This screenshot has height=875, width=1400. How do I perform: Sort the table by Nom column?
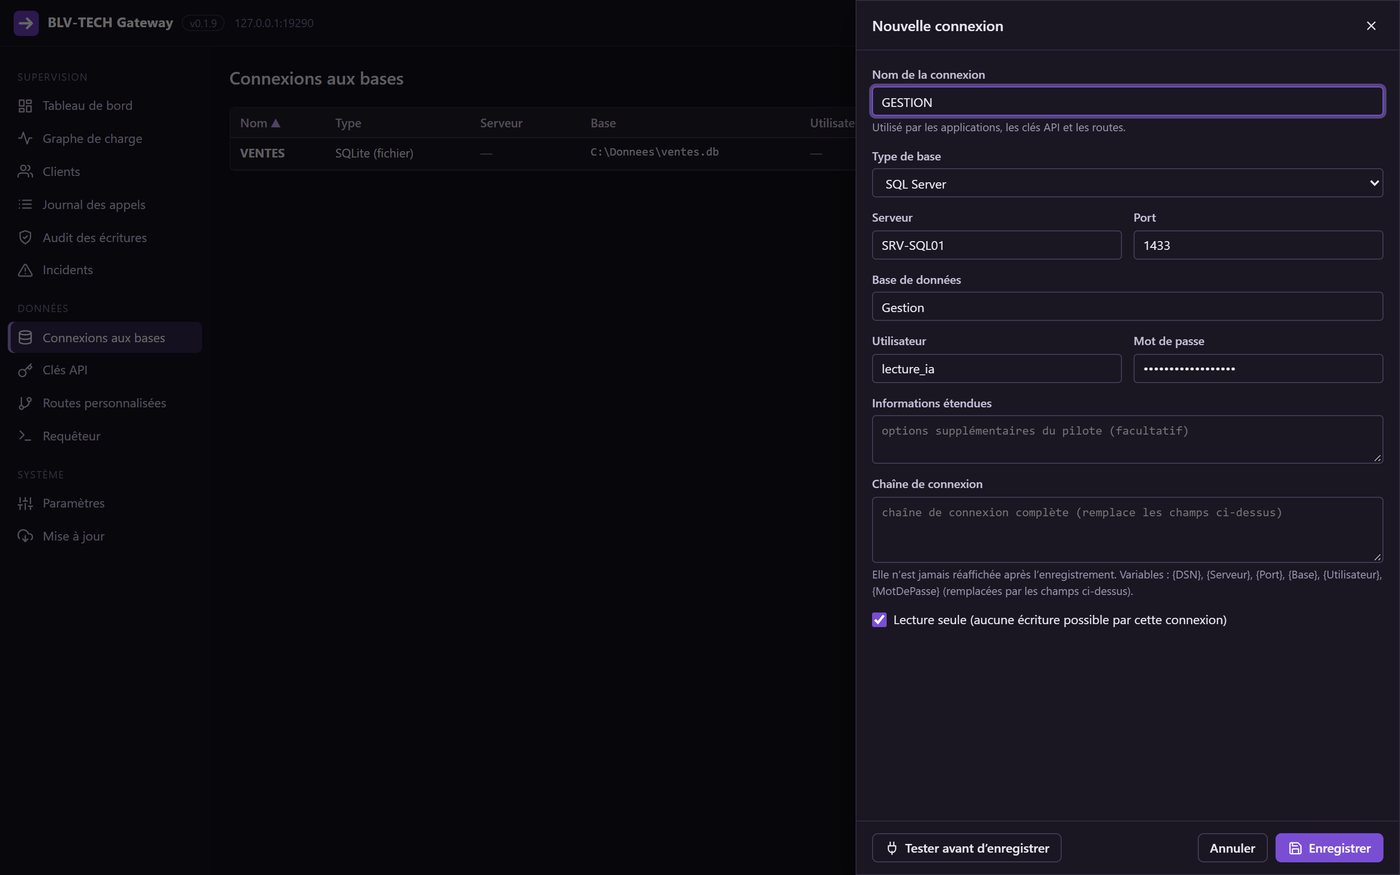[x=260, y=123]
